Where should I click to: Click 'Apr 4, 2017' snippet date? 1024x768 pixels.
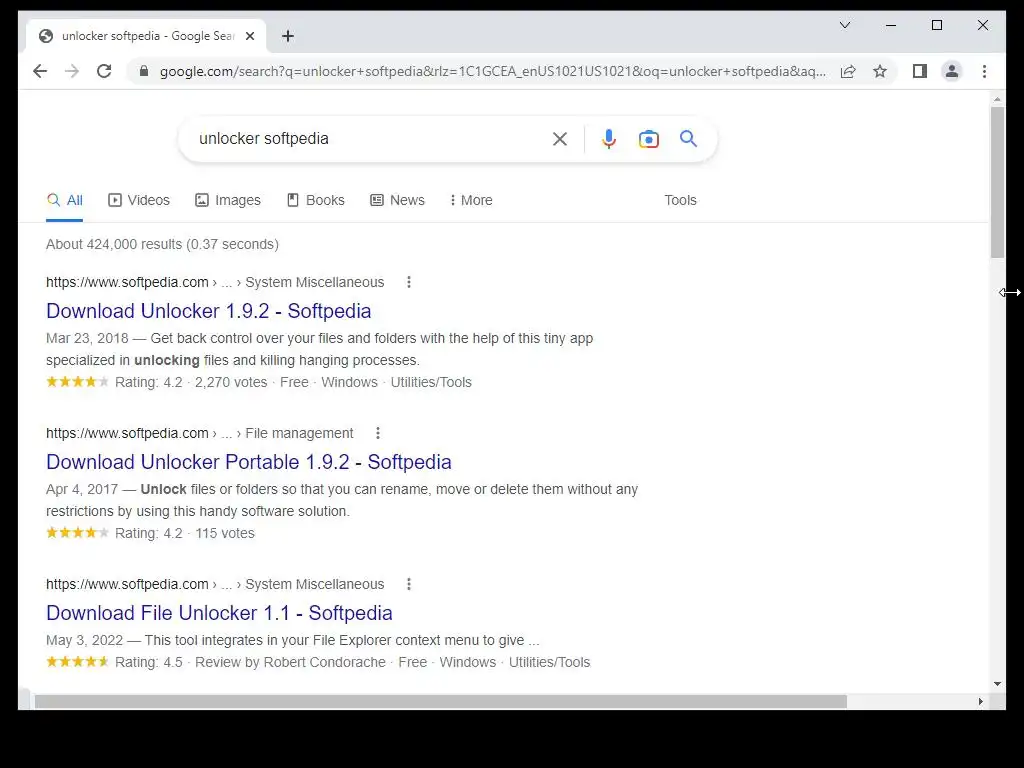pos(82,489)
